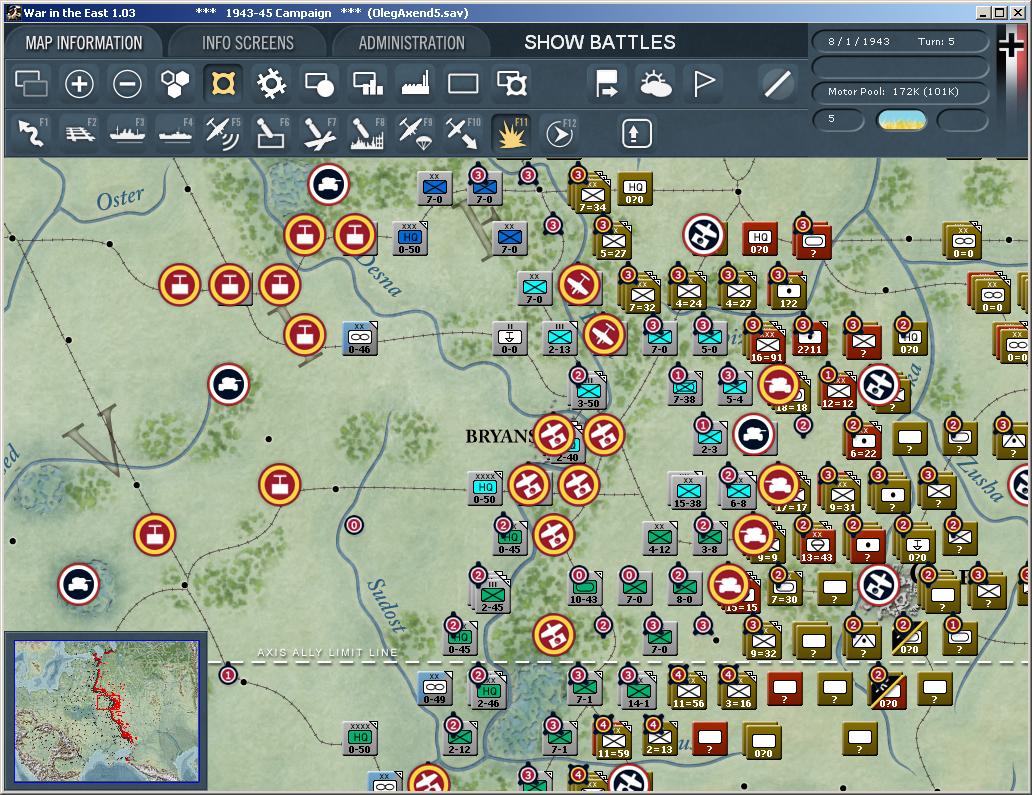The height and width of the screenshot is (795, 1032).
Task: Click the Axis Ally Limit Line label
Action: (327, 653)
